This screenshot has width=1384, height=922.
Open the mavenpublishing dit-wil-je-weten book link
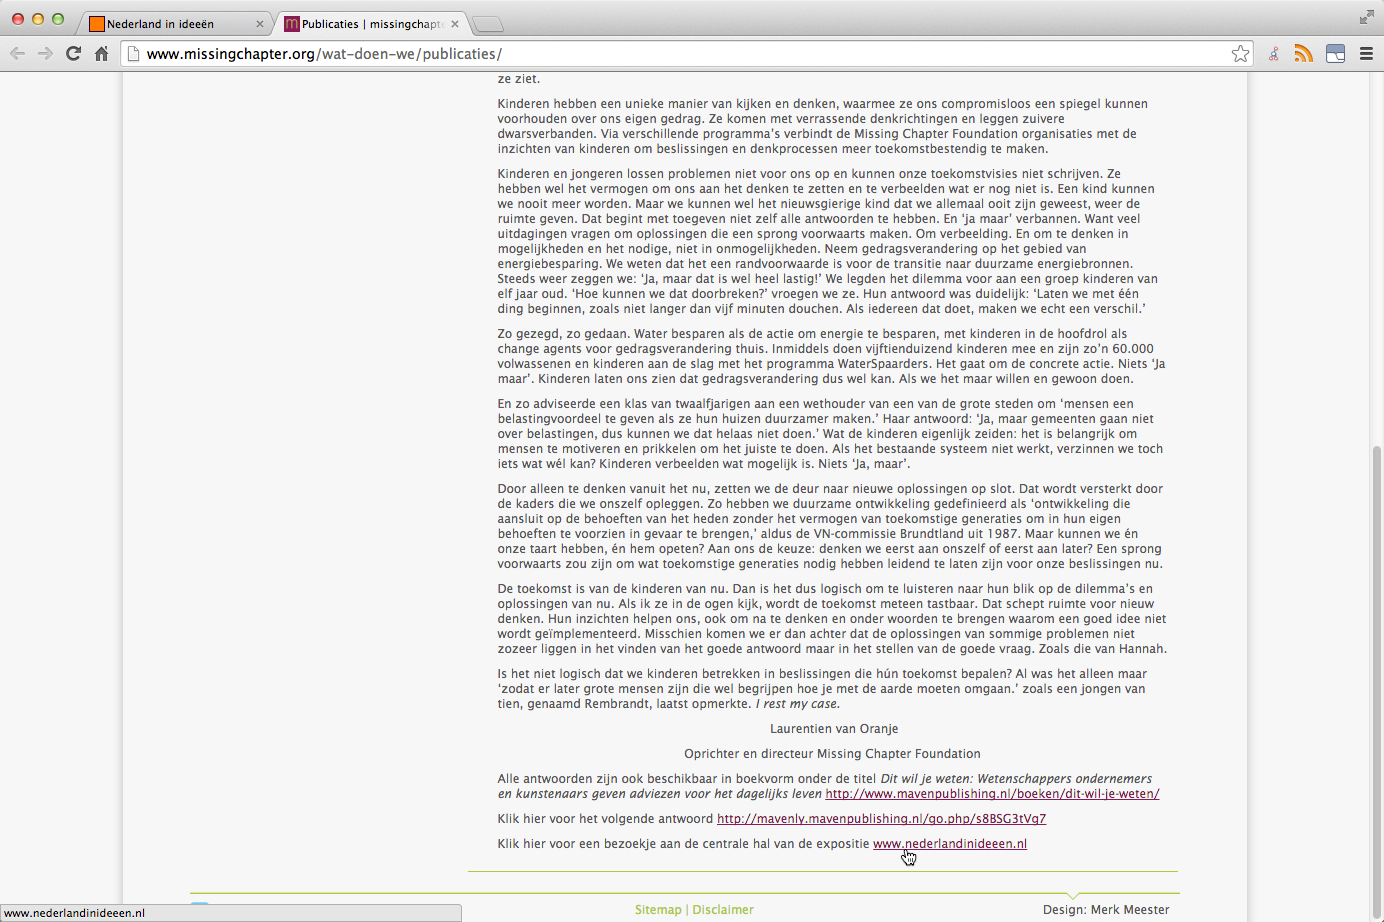pyautogui.click(x=992, y=794)
